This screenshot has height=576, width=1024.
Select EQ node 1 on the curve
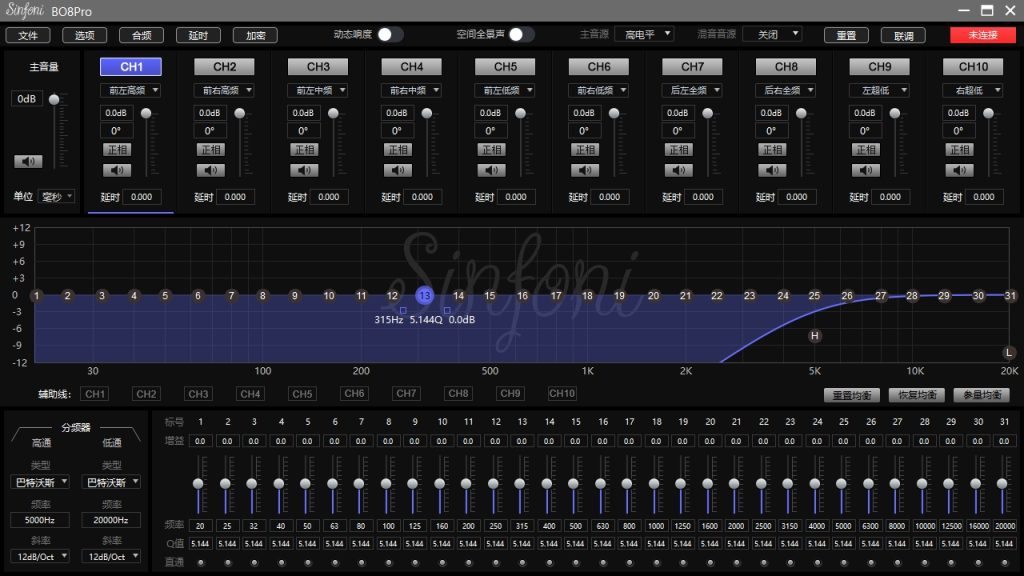point(37,296)
